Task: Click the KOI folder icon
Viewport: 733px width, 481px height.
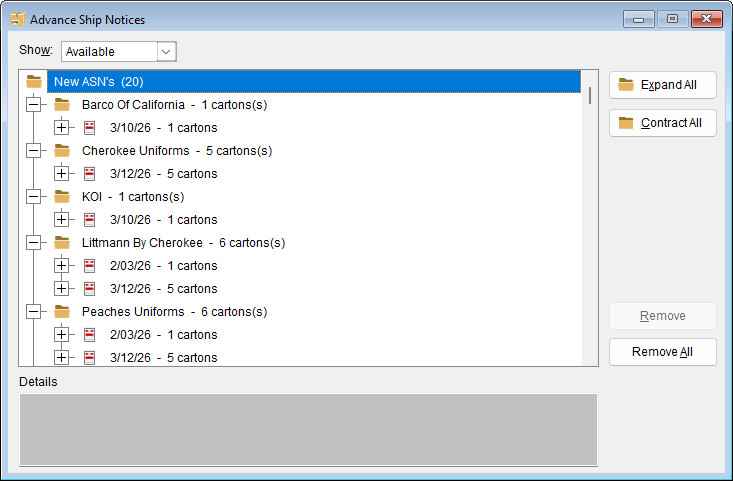Action: 62,197
